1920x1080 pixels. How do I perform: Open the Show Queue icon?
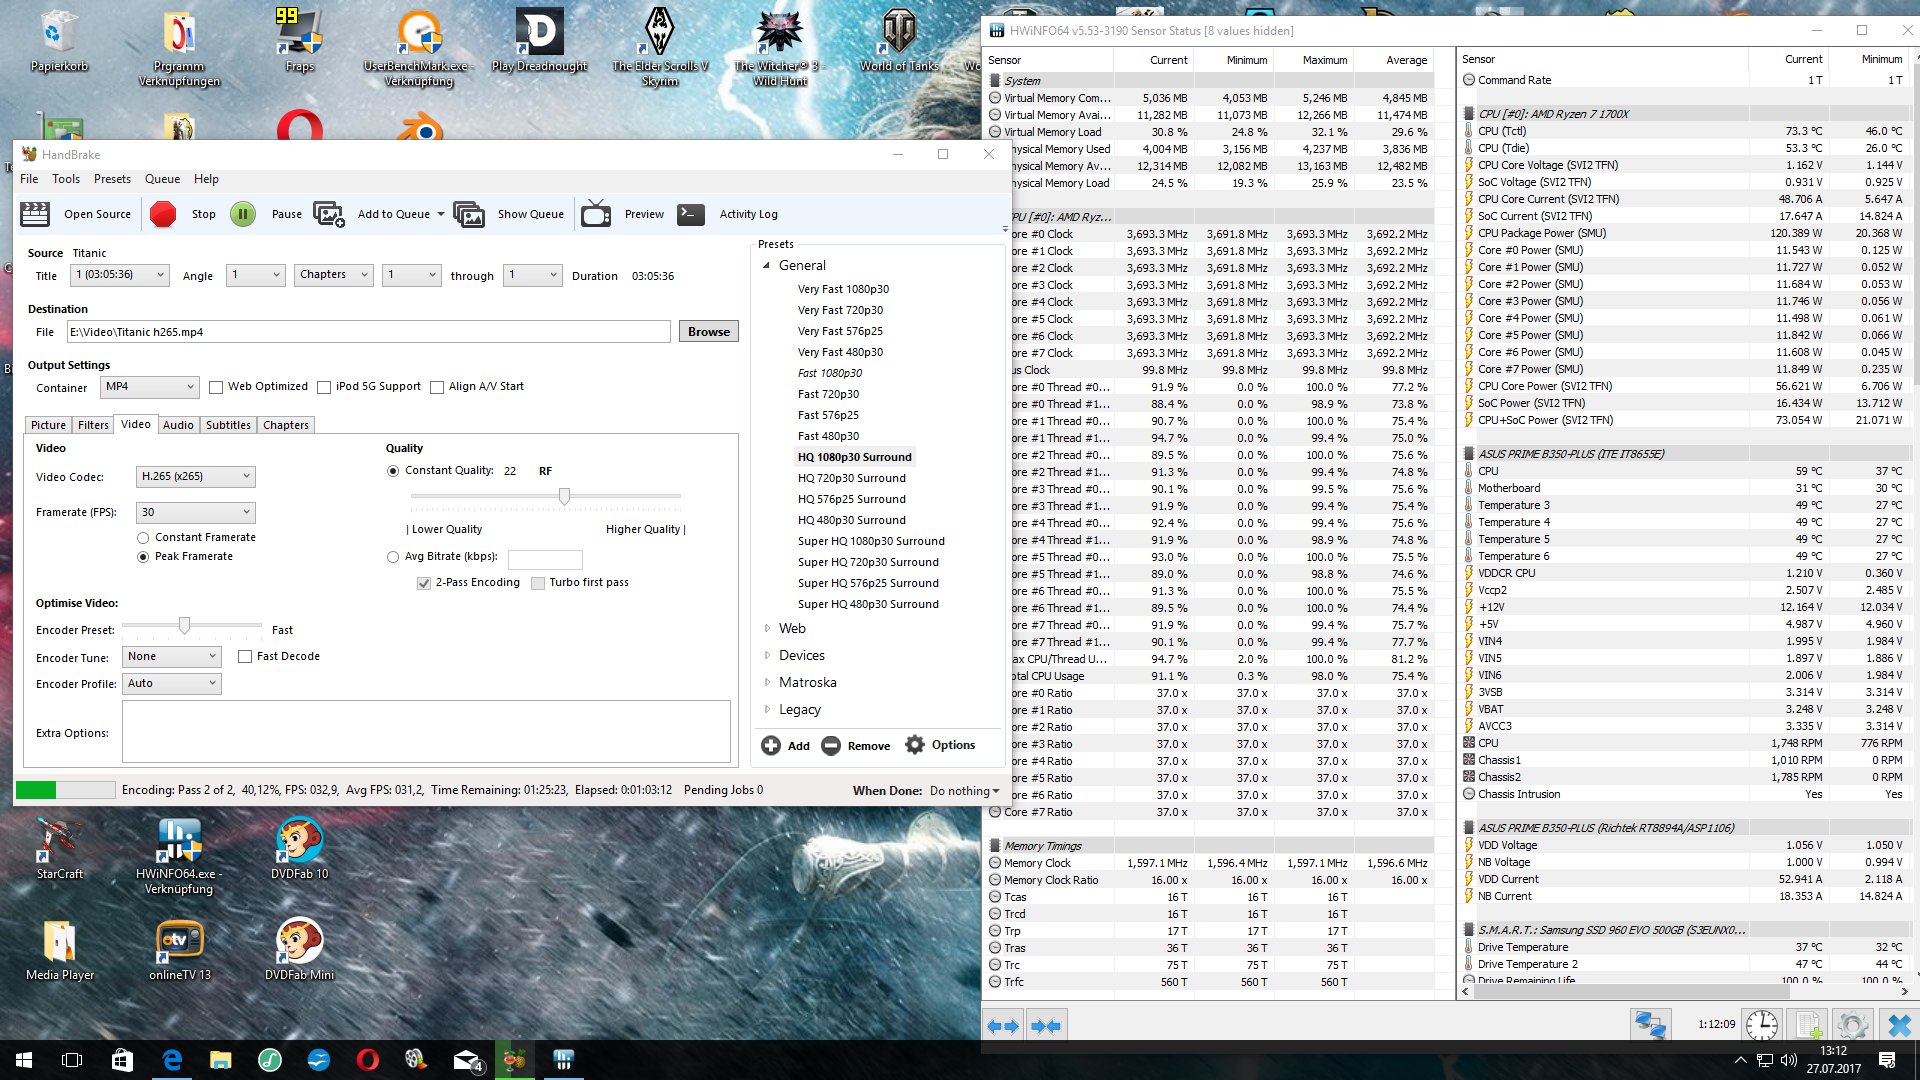pyautogui.click(x=468, y=214)
